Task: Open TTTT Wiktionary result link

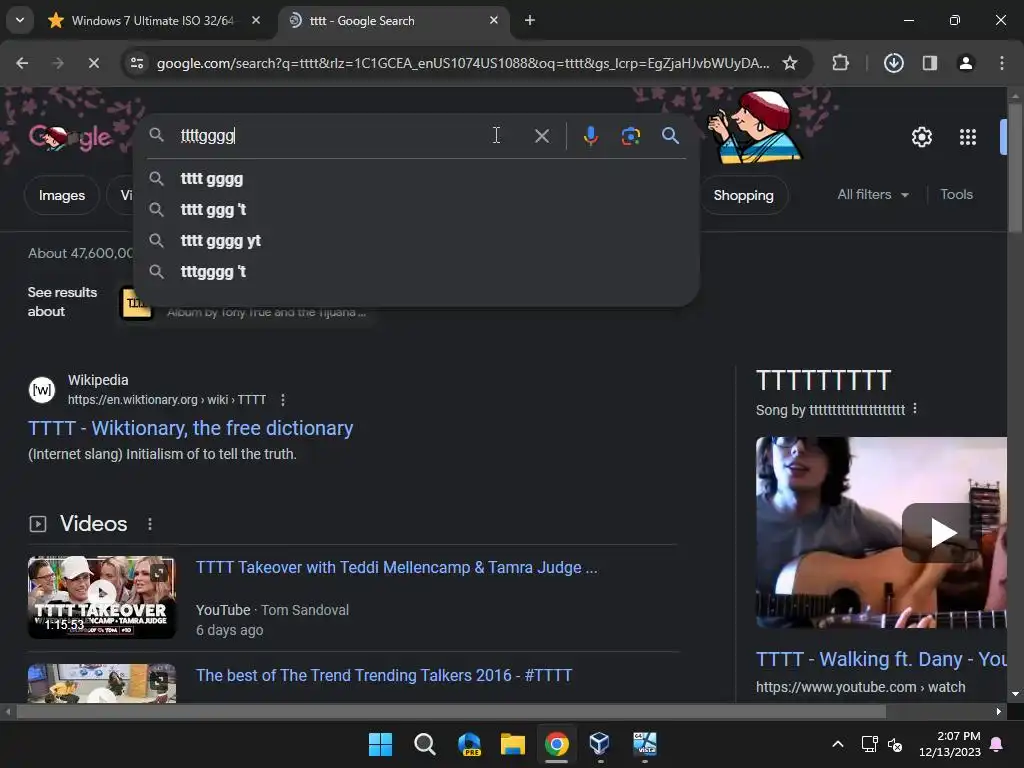Action: 191,428
